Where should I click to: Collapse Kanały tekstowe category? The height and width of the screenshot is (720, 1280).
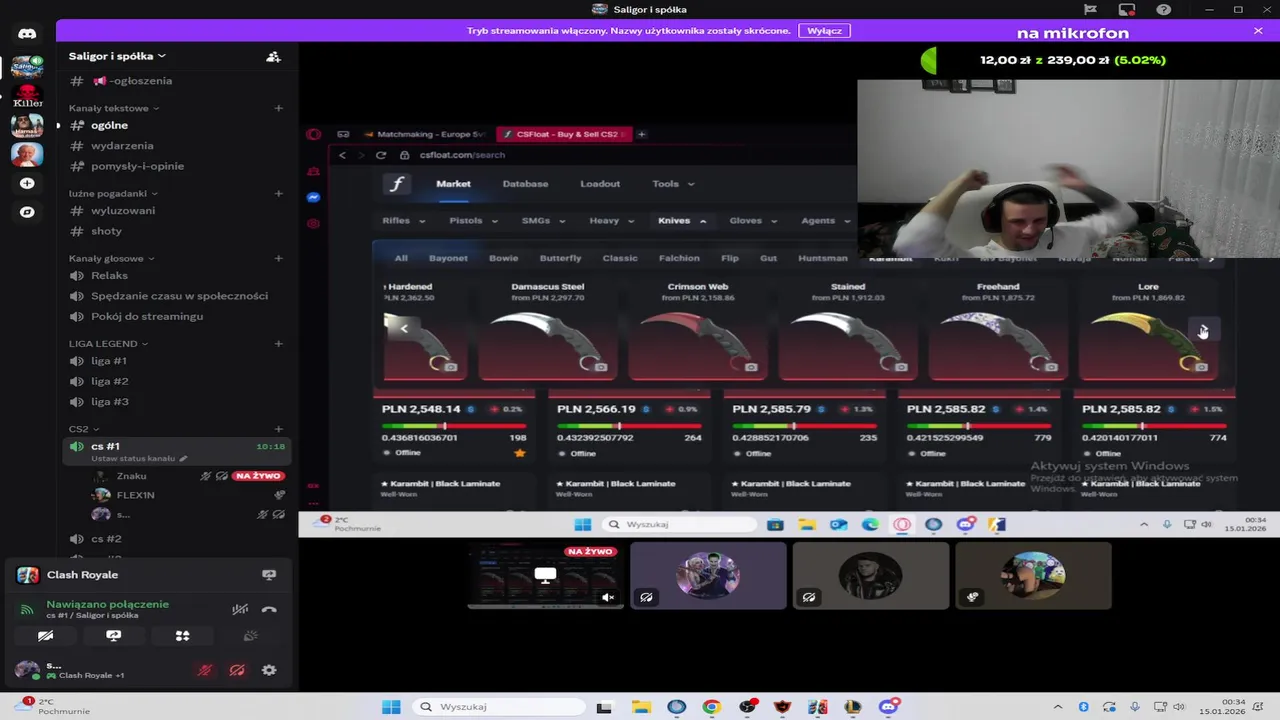113,108
